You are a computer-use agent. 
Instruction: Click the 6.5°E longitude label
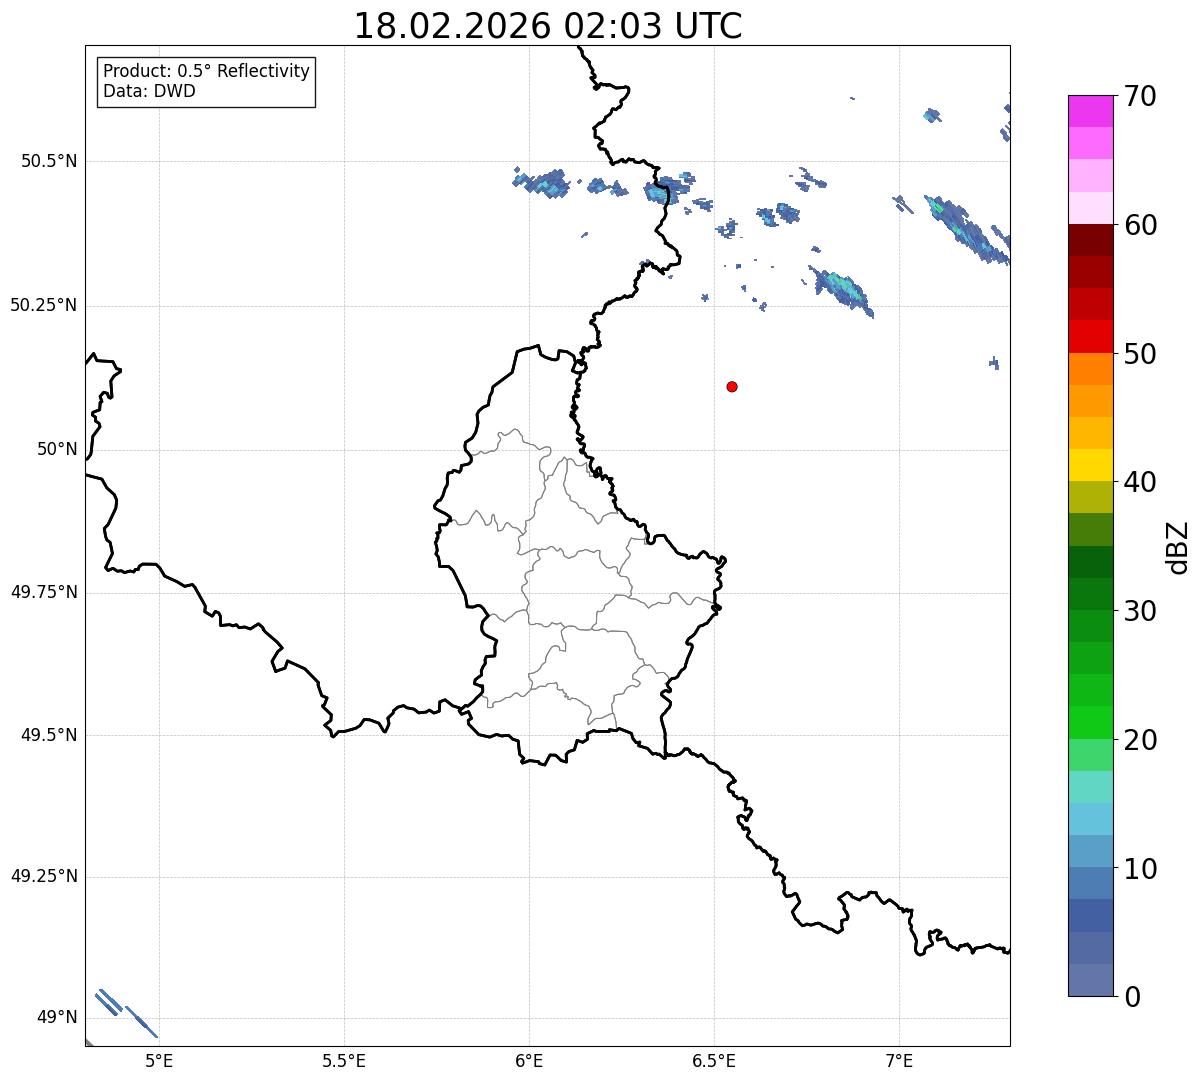[x=714, y=1061]
